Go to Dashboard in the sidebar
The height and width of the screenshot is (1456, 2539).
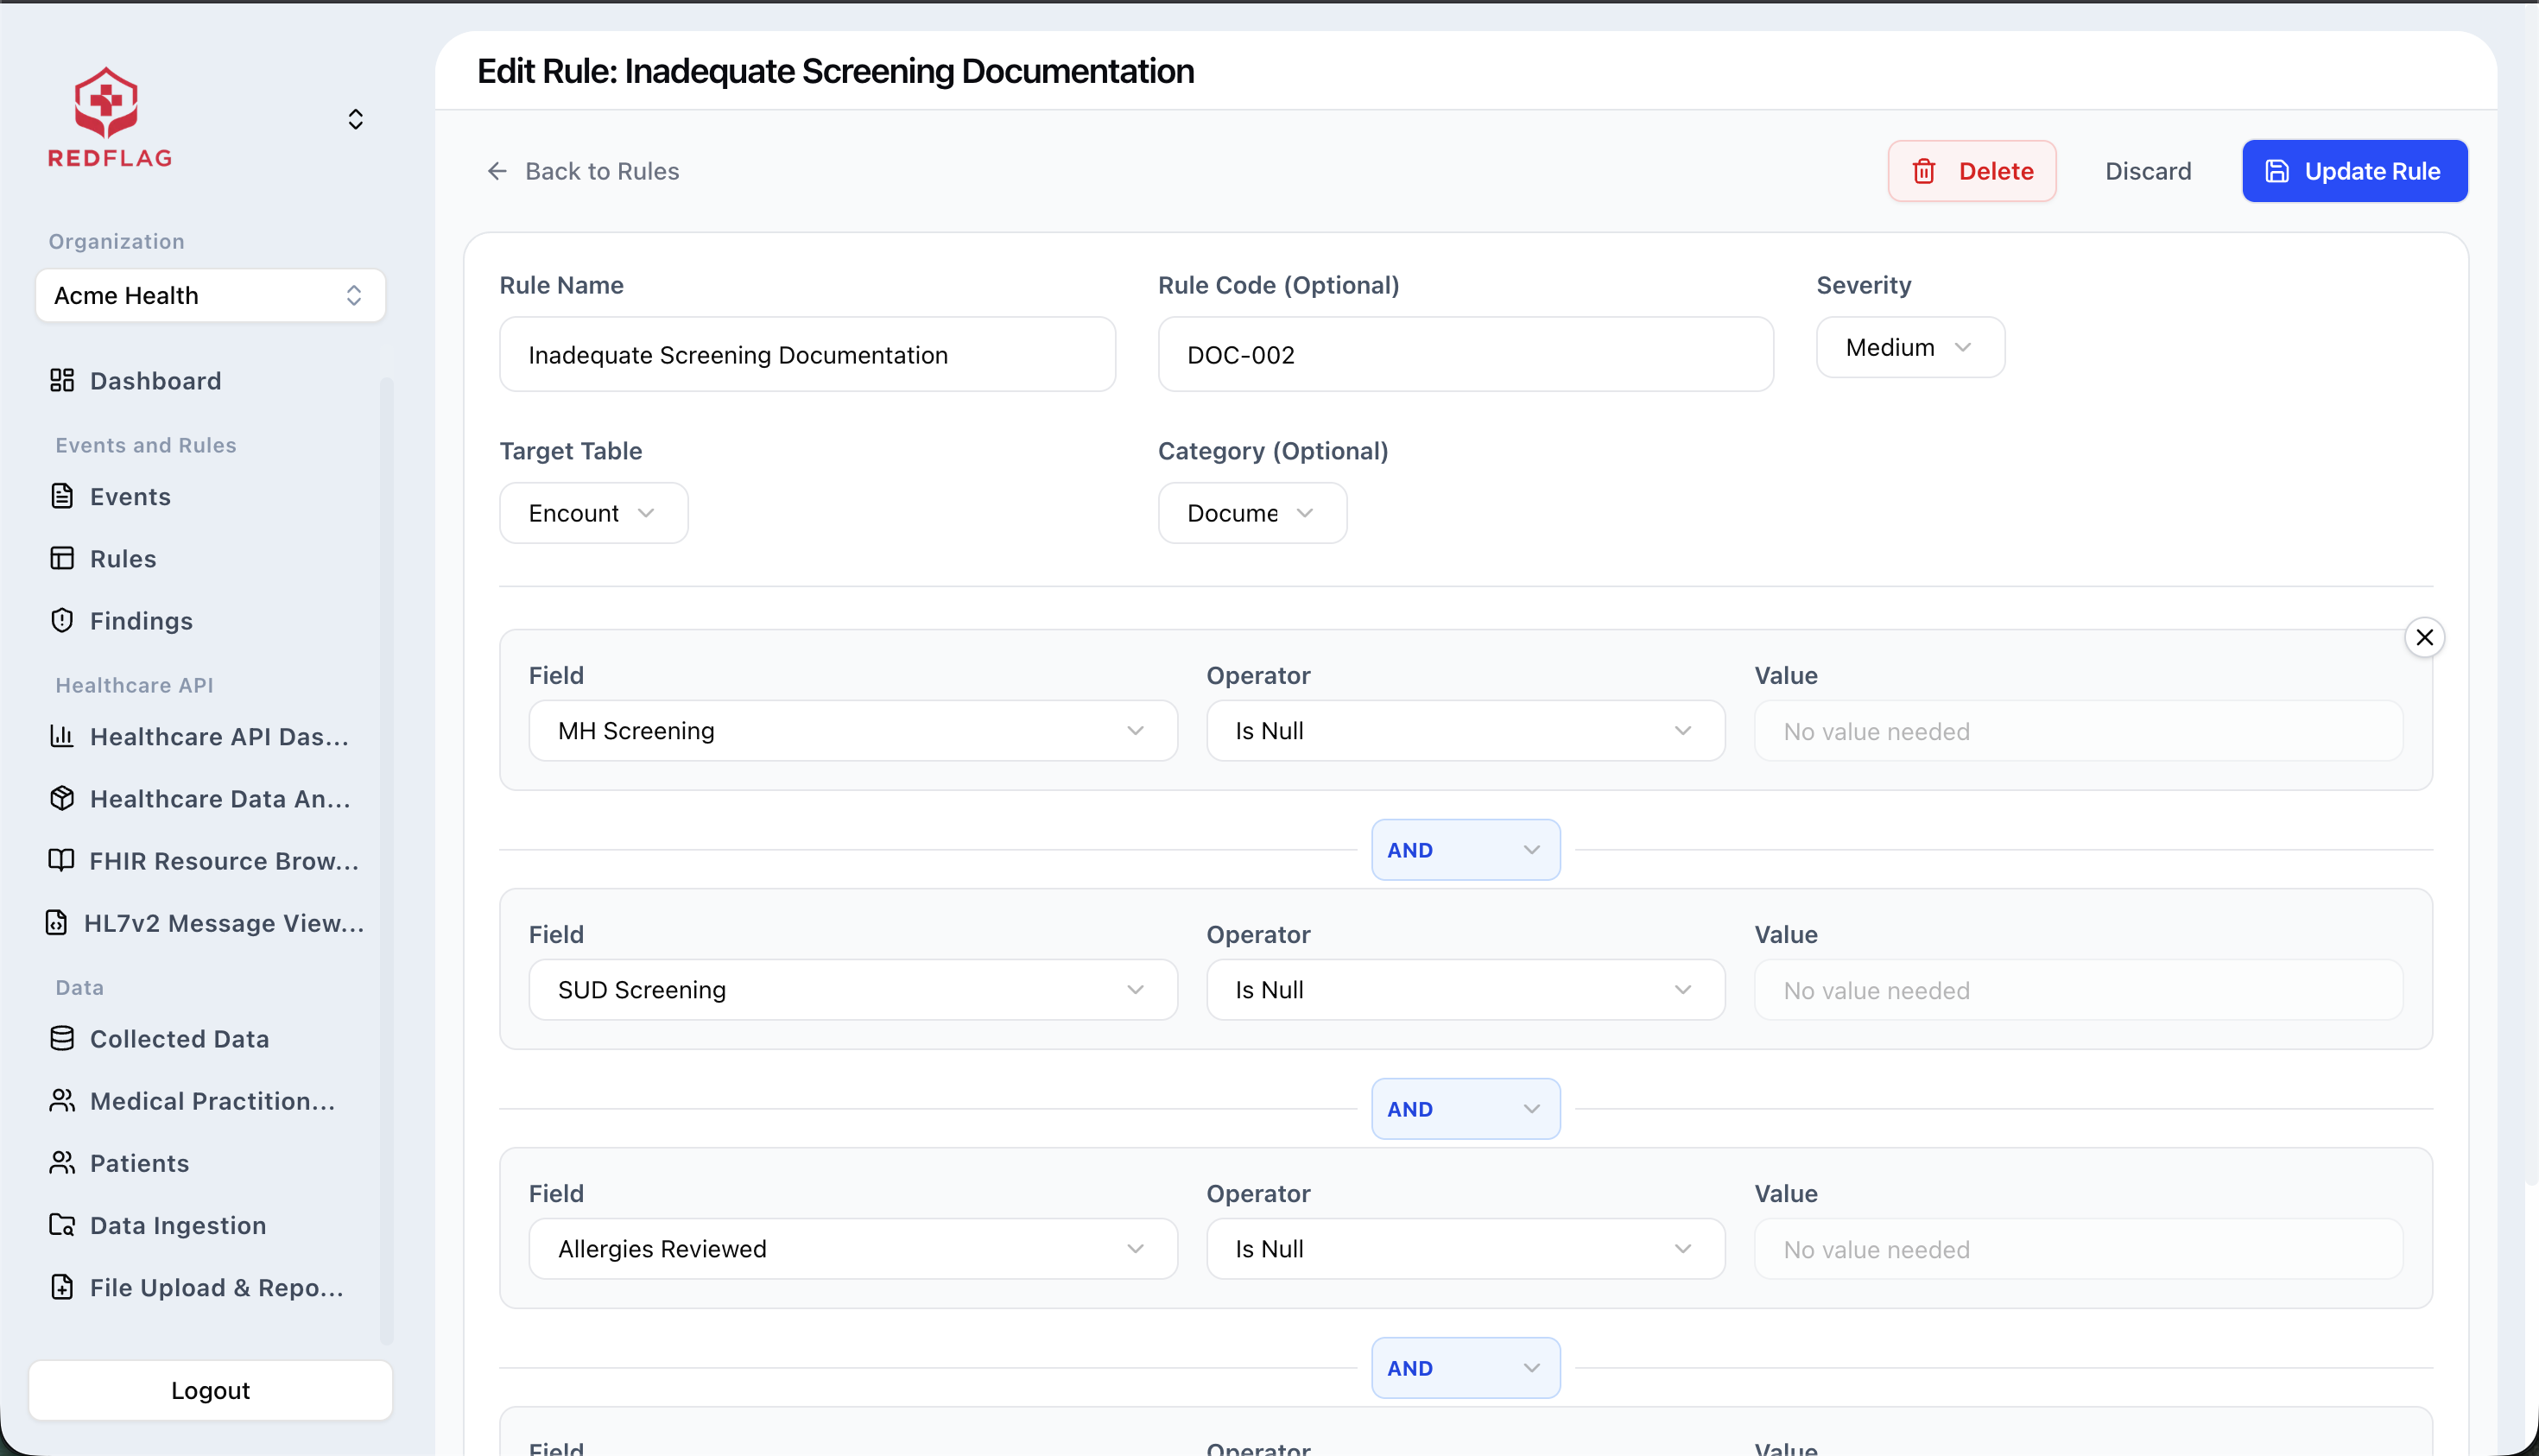click(155, 381)
